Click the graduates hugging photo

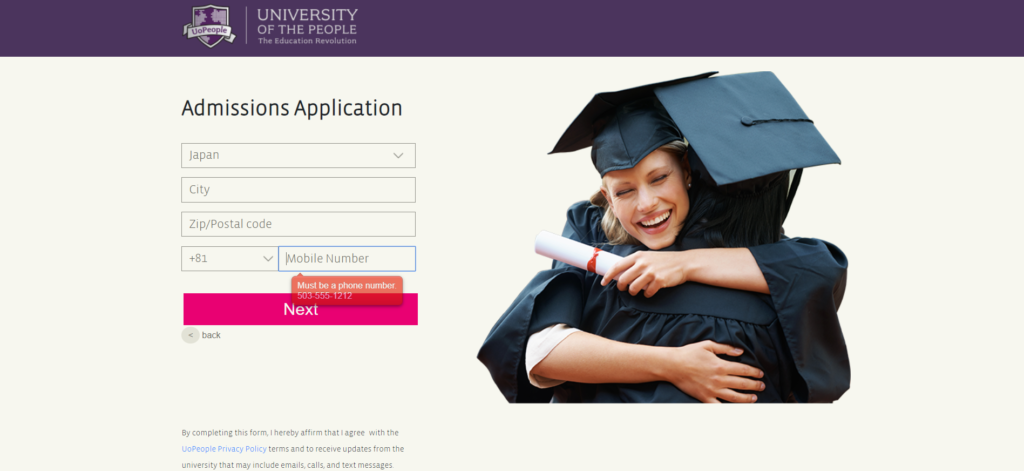point(664,236)
